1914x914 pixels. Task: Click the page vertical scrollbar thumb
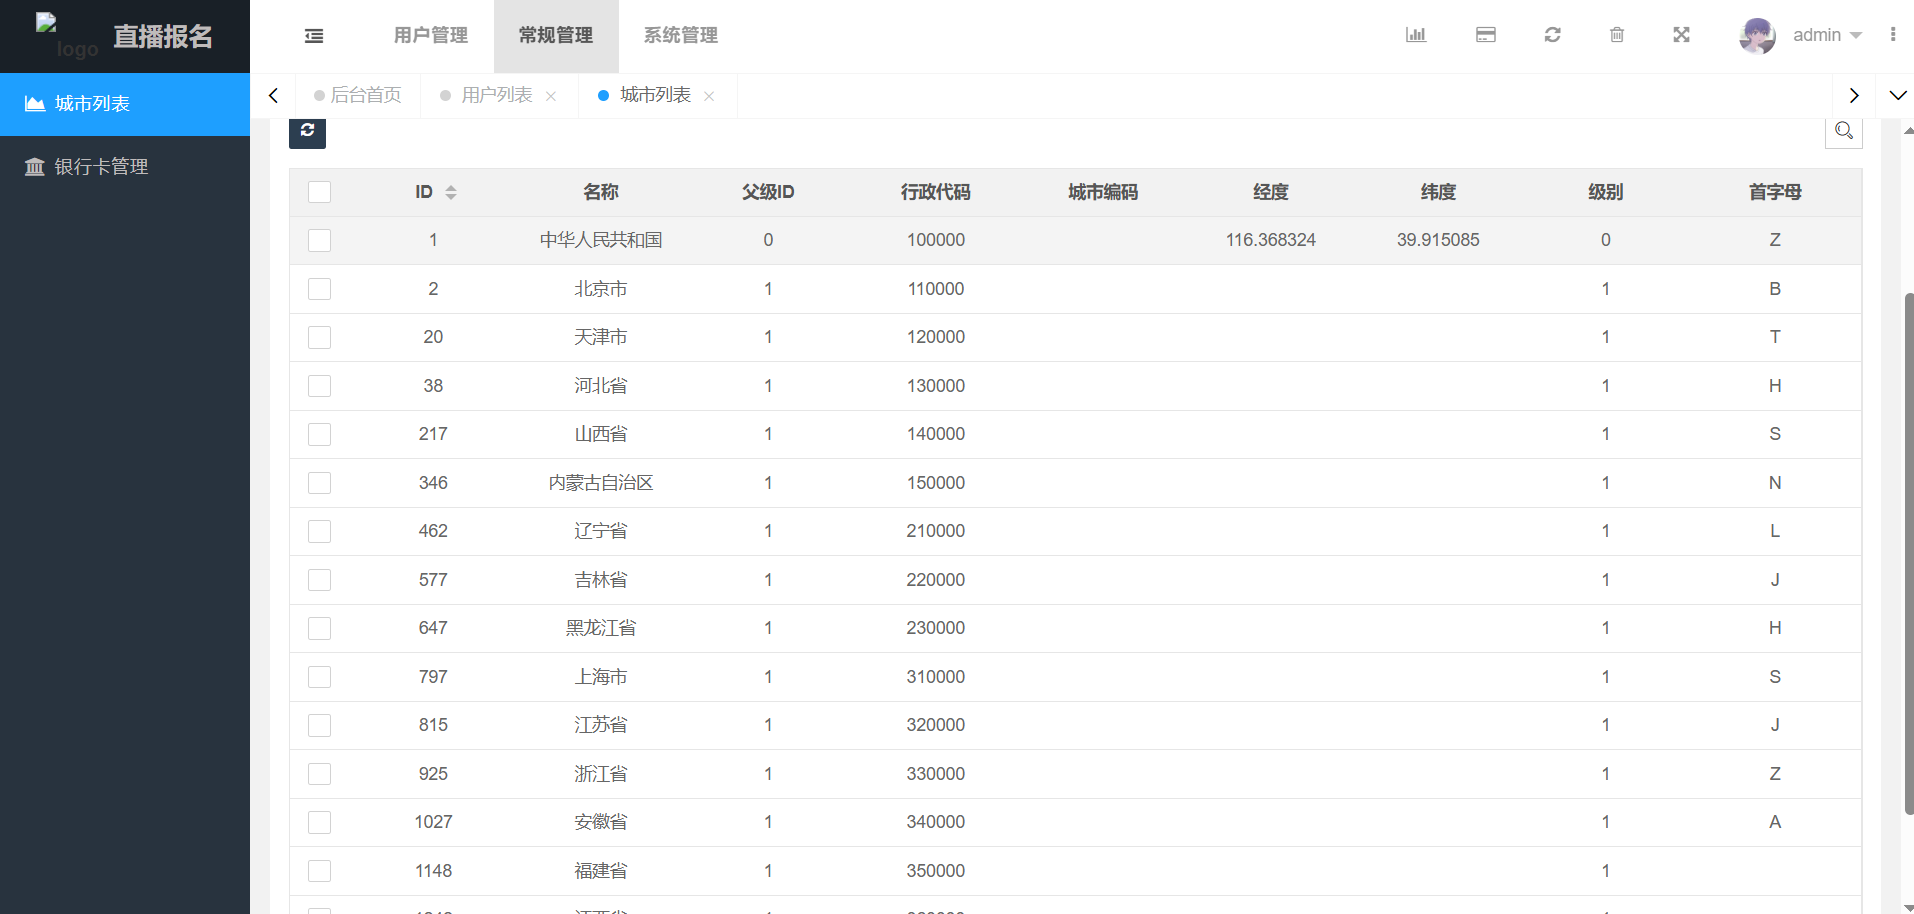[x=1909, y=553]
